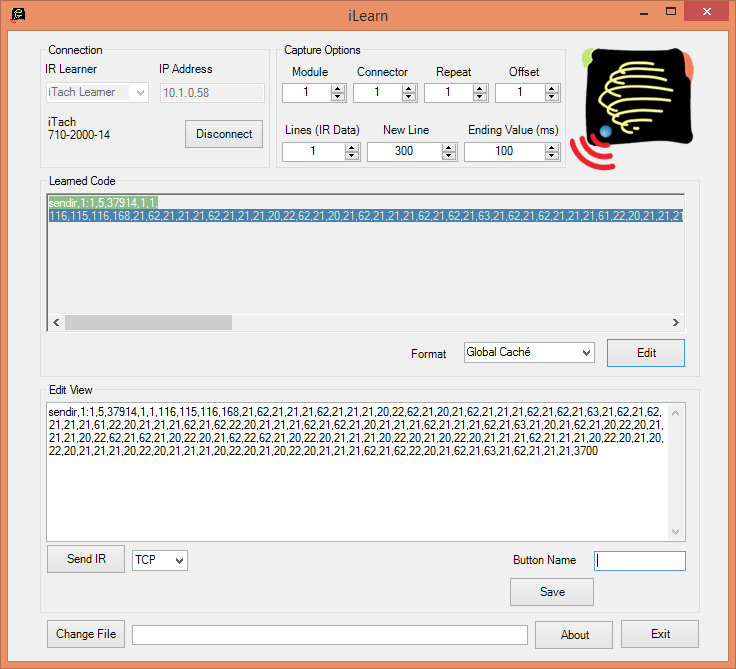Close the iLearn window
The image size is (736, 669).
(706, 12)
